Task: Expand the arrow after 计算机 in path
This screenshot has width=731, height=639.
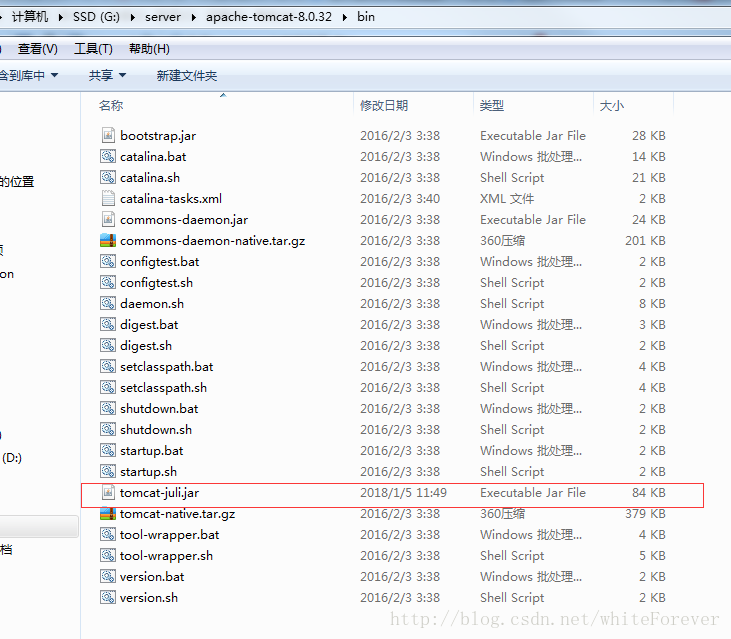Action: click(61, 17)
